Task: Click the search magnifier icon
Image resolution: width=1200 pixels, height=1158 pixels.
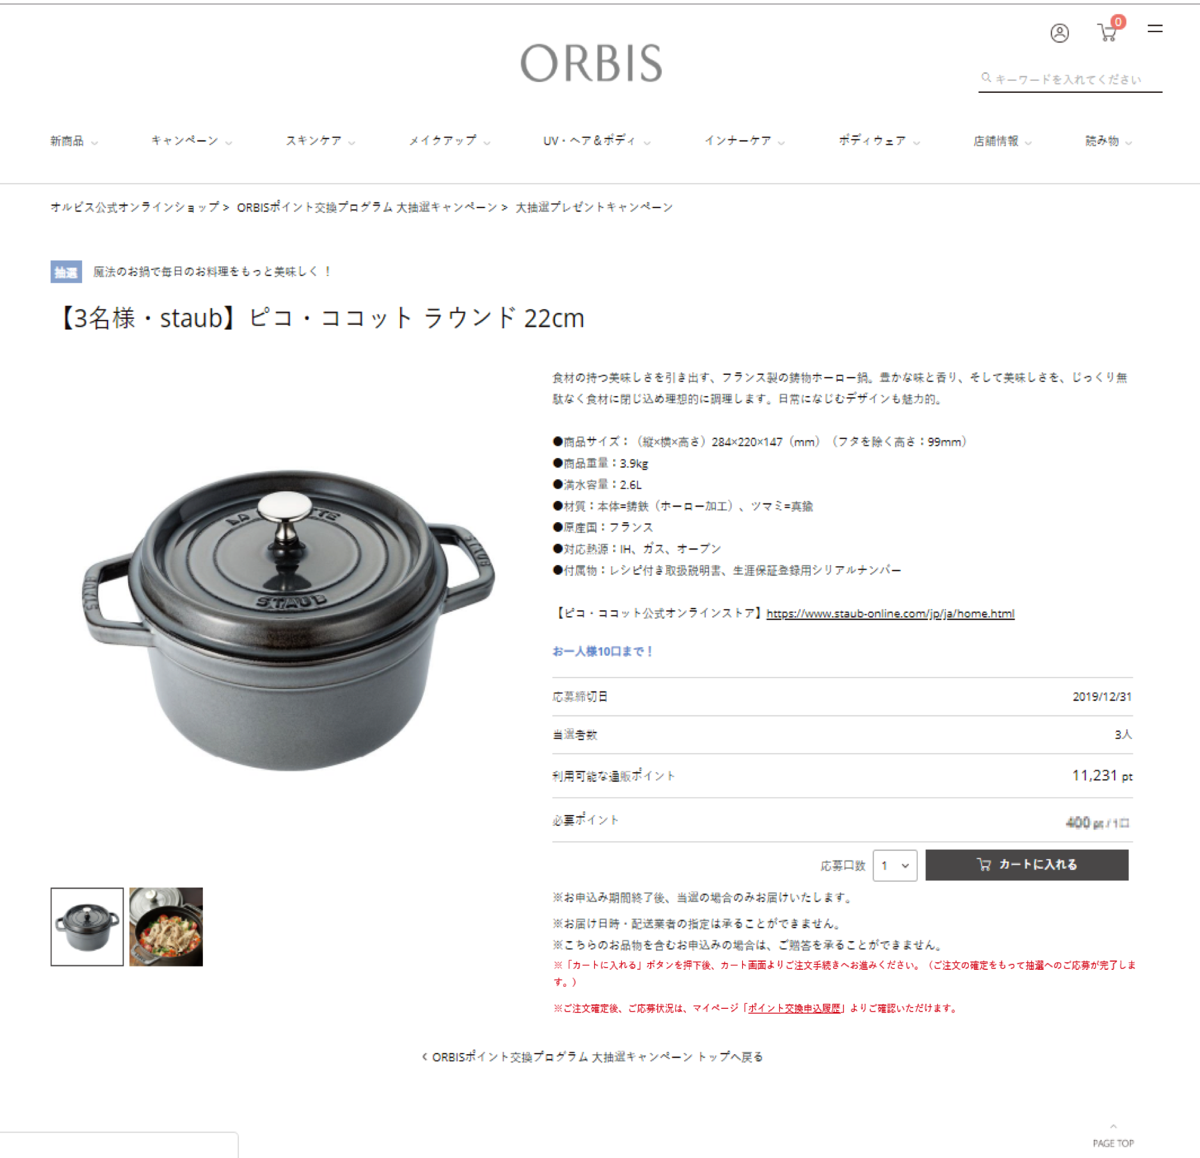Action: tap(986, 77)
